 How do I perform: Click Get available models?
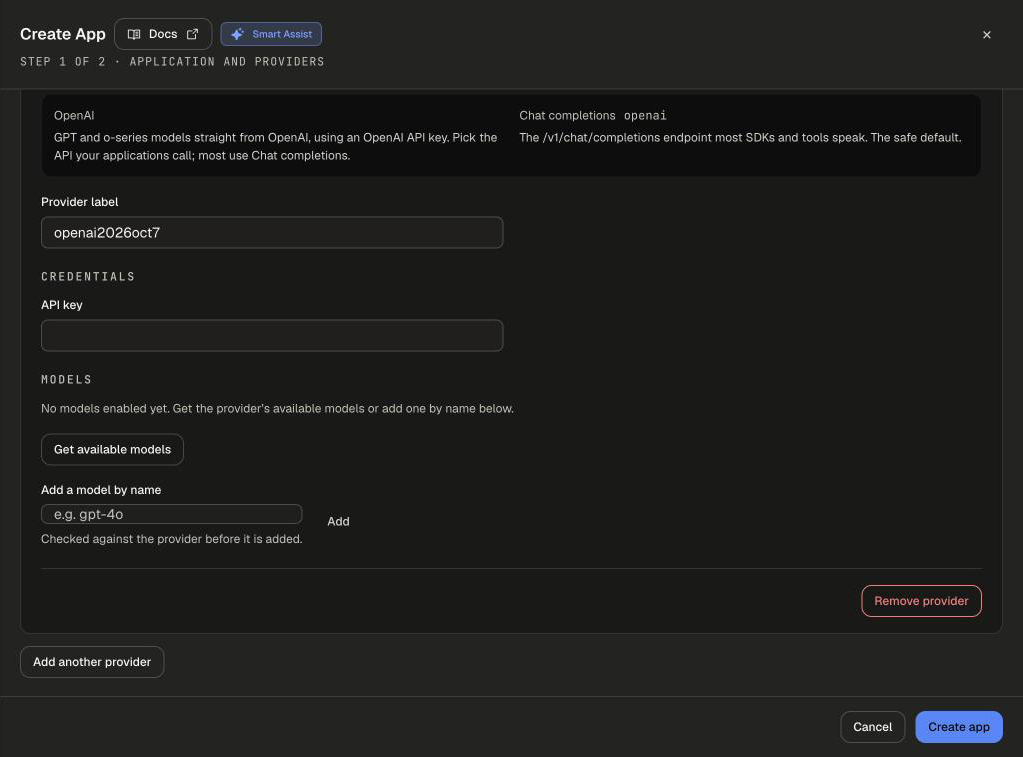[112, 450]
